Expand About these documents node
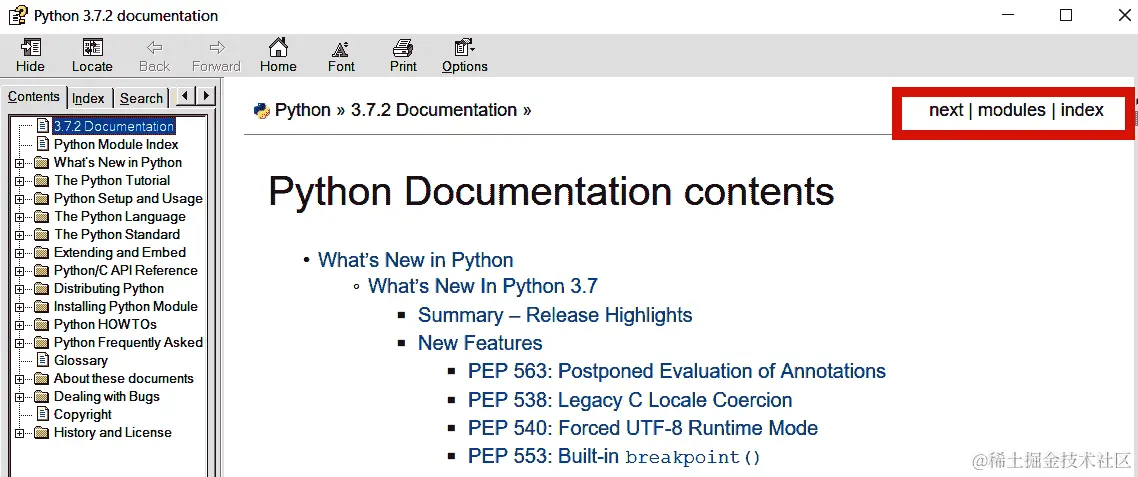 click(x=20, y=378)
